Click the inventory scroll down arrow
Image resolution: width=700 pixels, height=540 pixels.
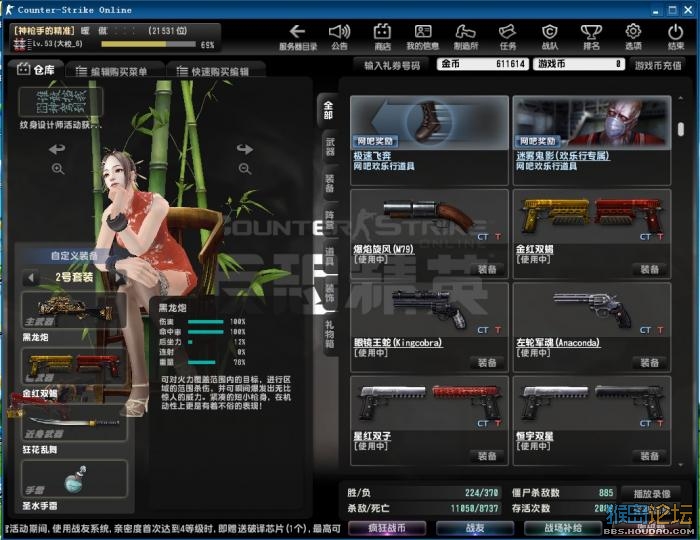pyautogui.click(x=680, y=465)
